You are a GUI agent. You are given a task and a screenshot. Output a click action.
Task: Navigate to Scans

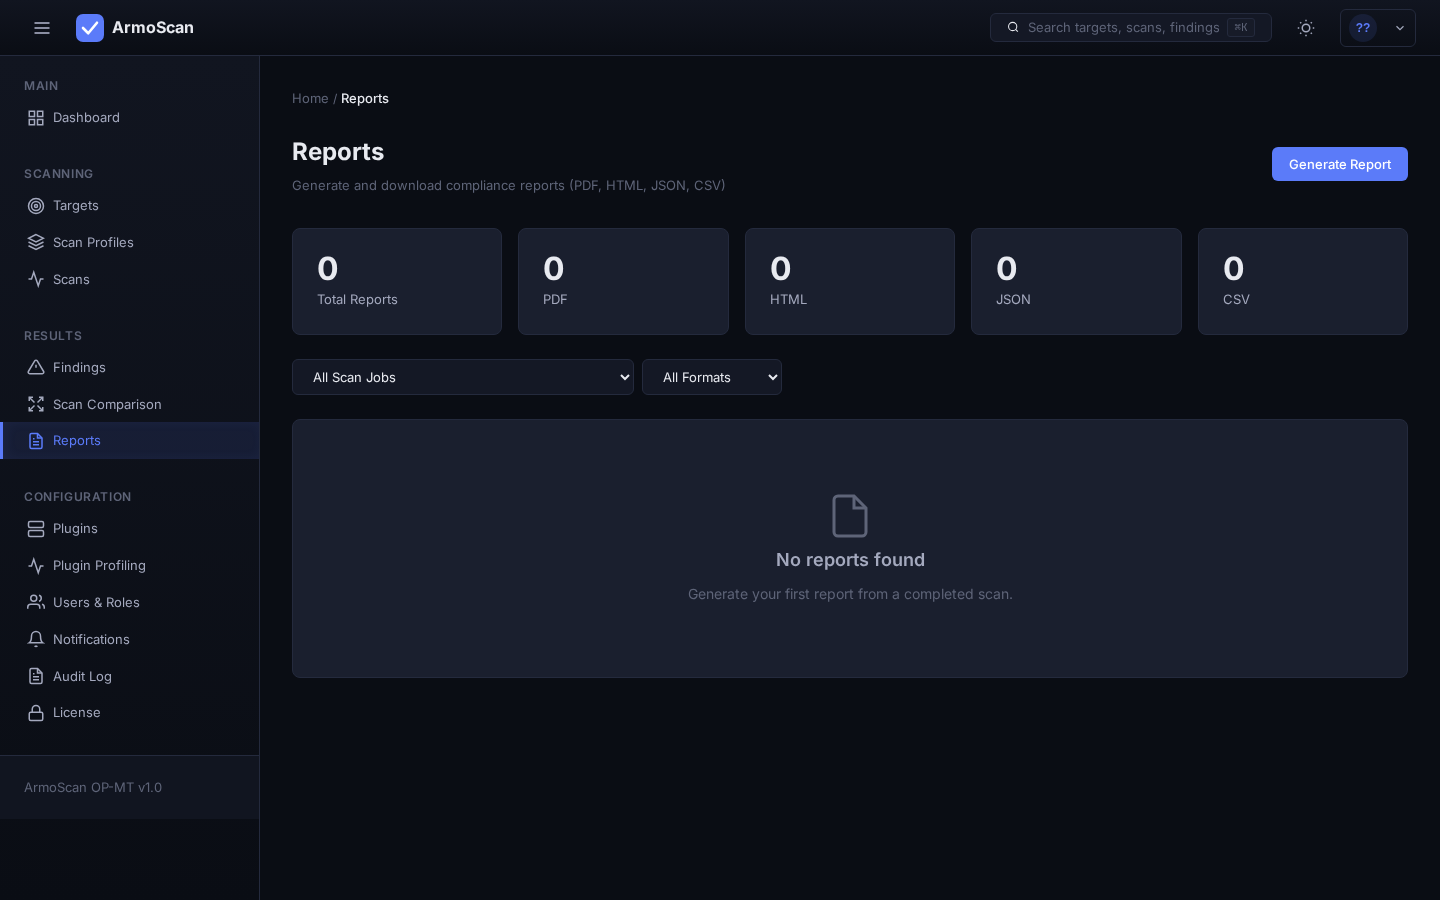pyautogui.click(x=130, y=280)
